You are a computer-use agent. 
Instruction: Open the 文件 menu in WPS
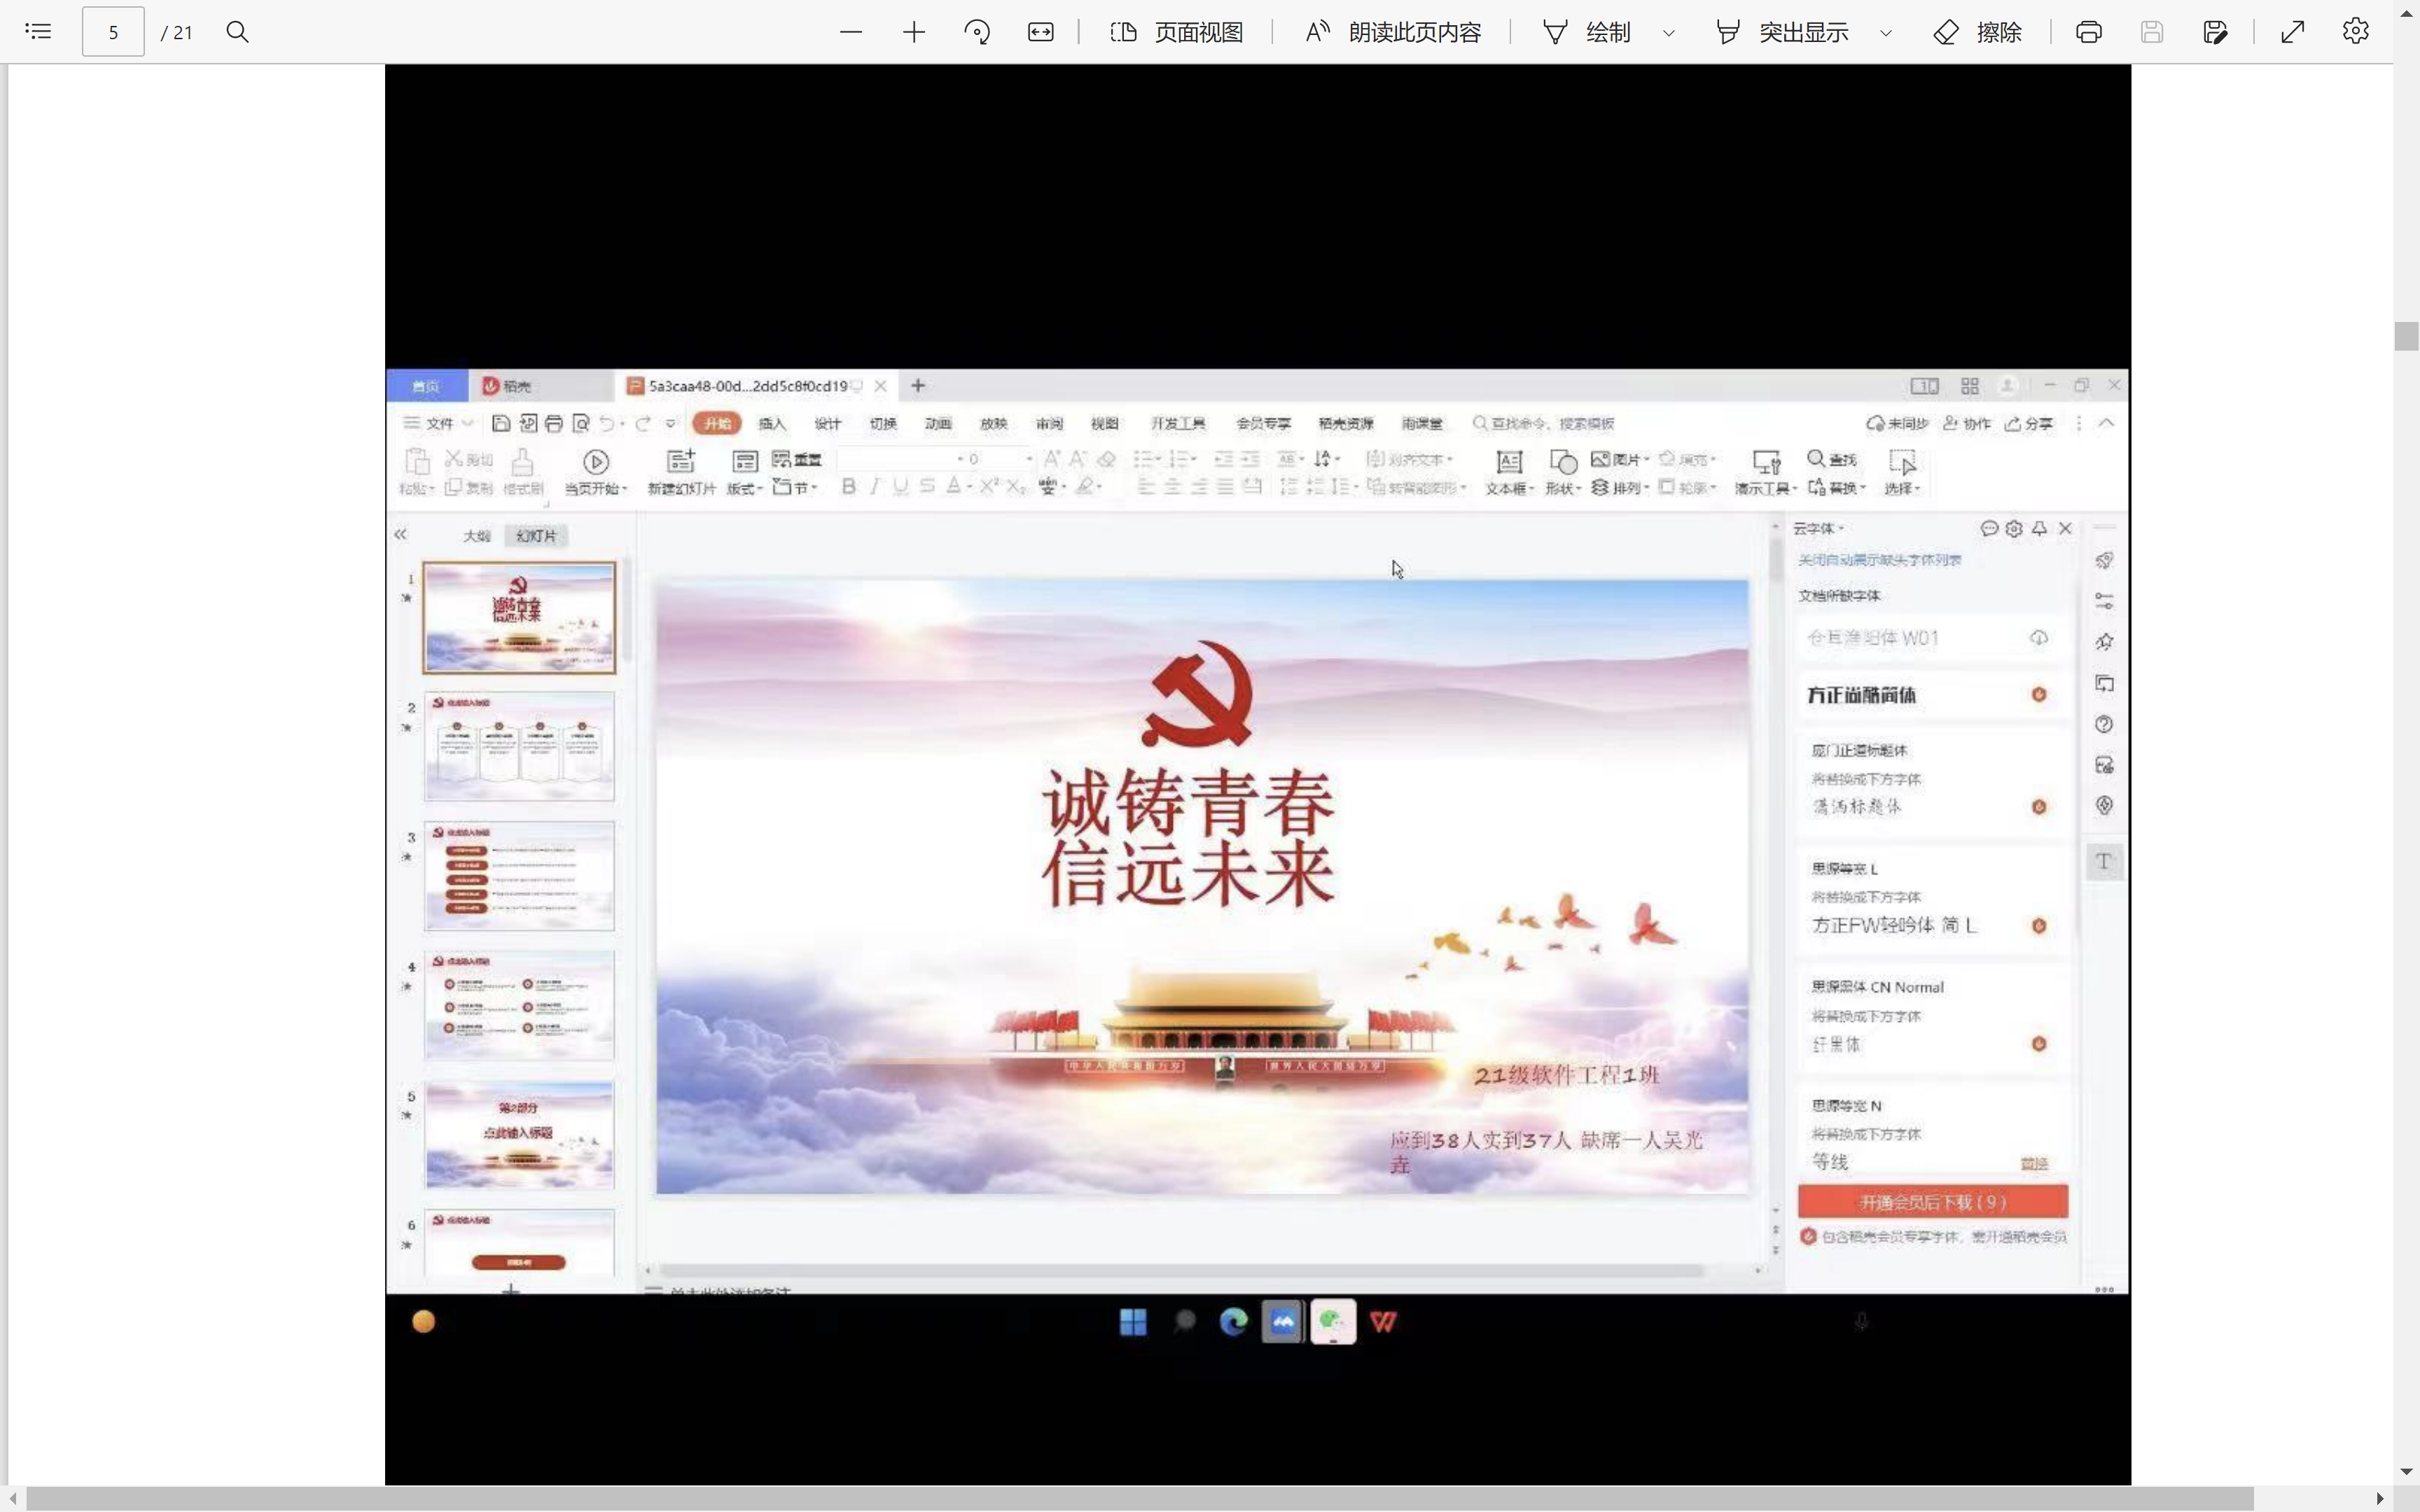[437, 423]
